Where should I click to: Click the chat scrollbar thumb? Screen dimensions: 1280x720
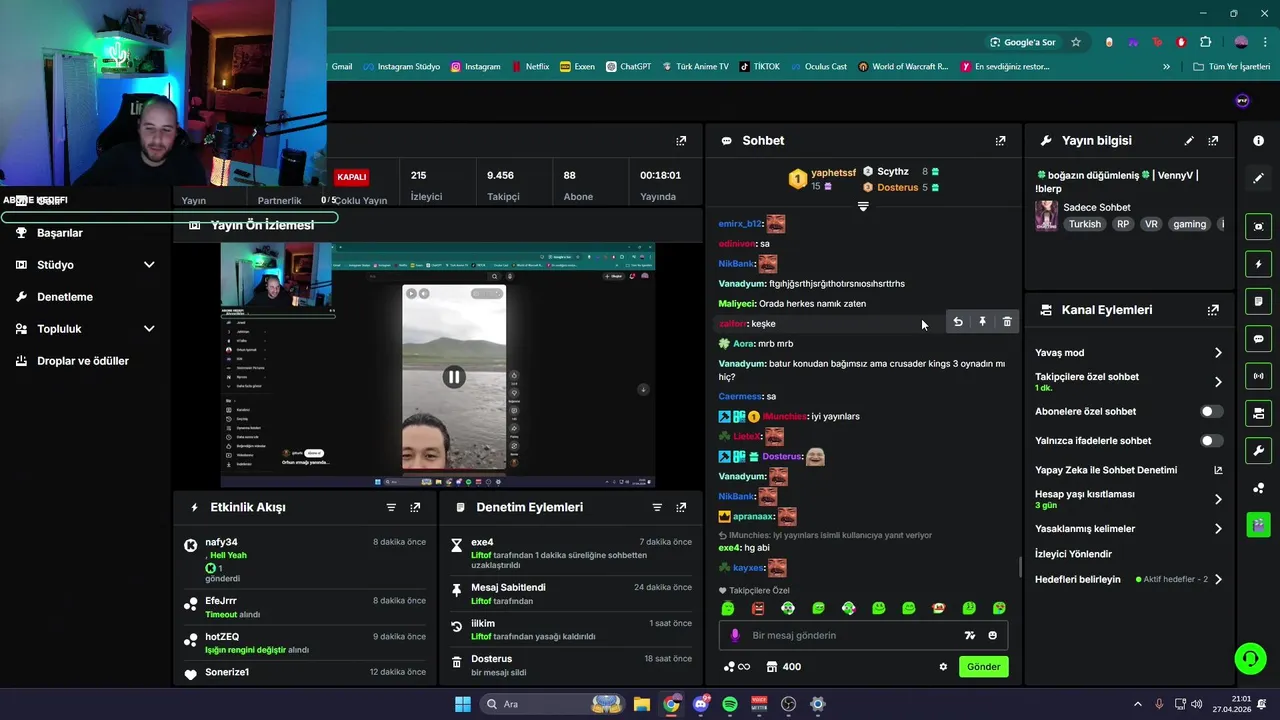(1020, 567)
